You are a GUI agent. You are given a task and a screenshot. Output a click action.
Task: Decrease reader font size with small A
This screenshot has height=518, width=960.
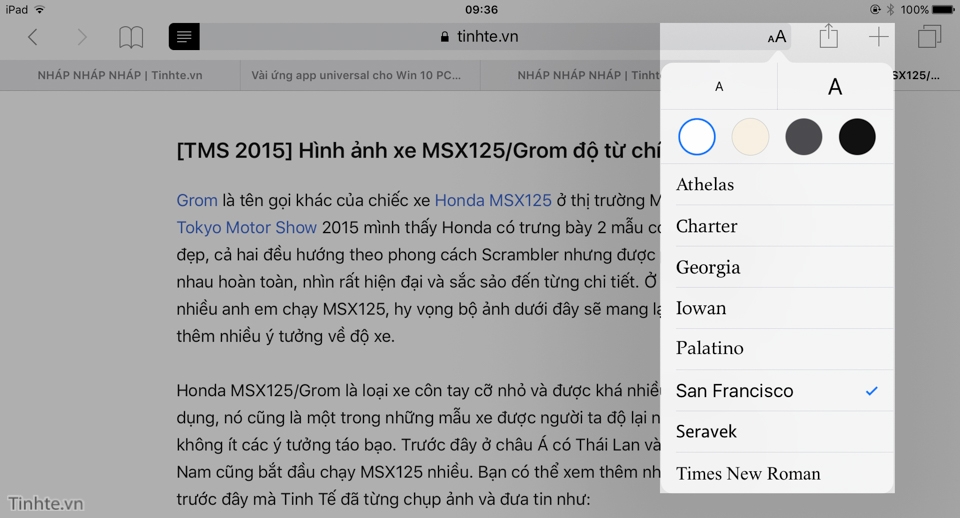[719, 86]
